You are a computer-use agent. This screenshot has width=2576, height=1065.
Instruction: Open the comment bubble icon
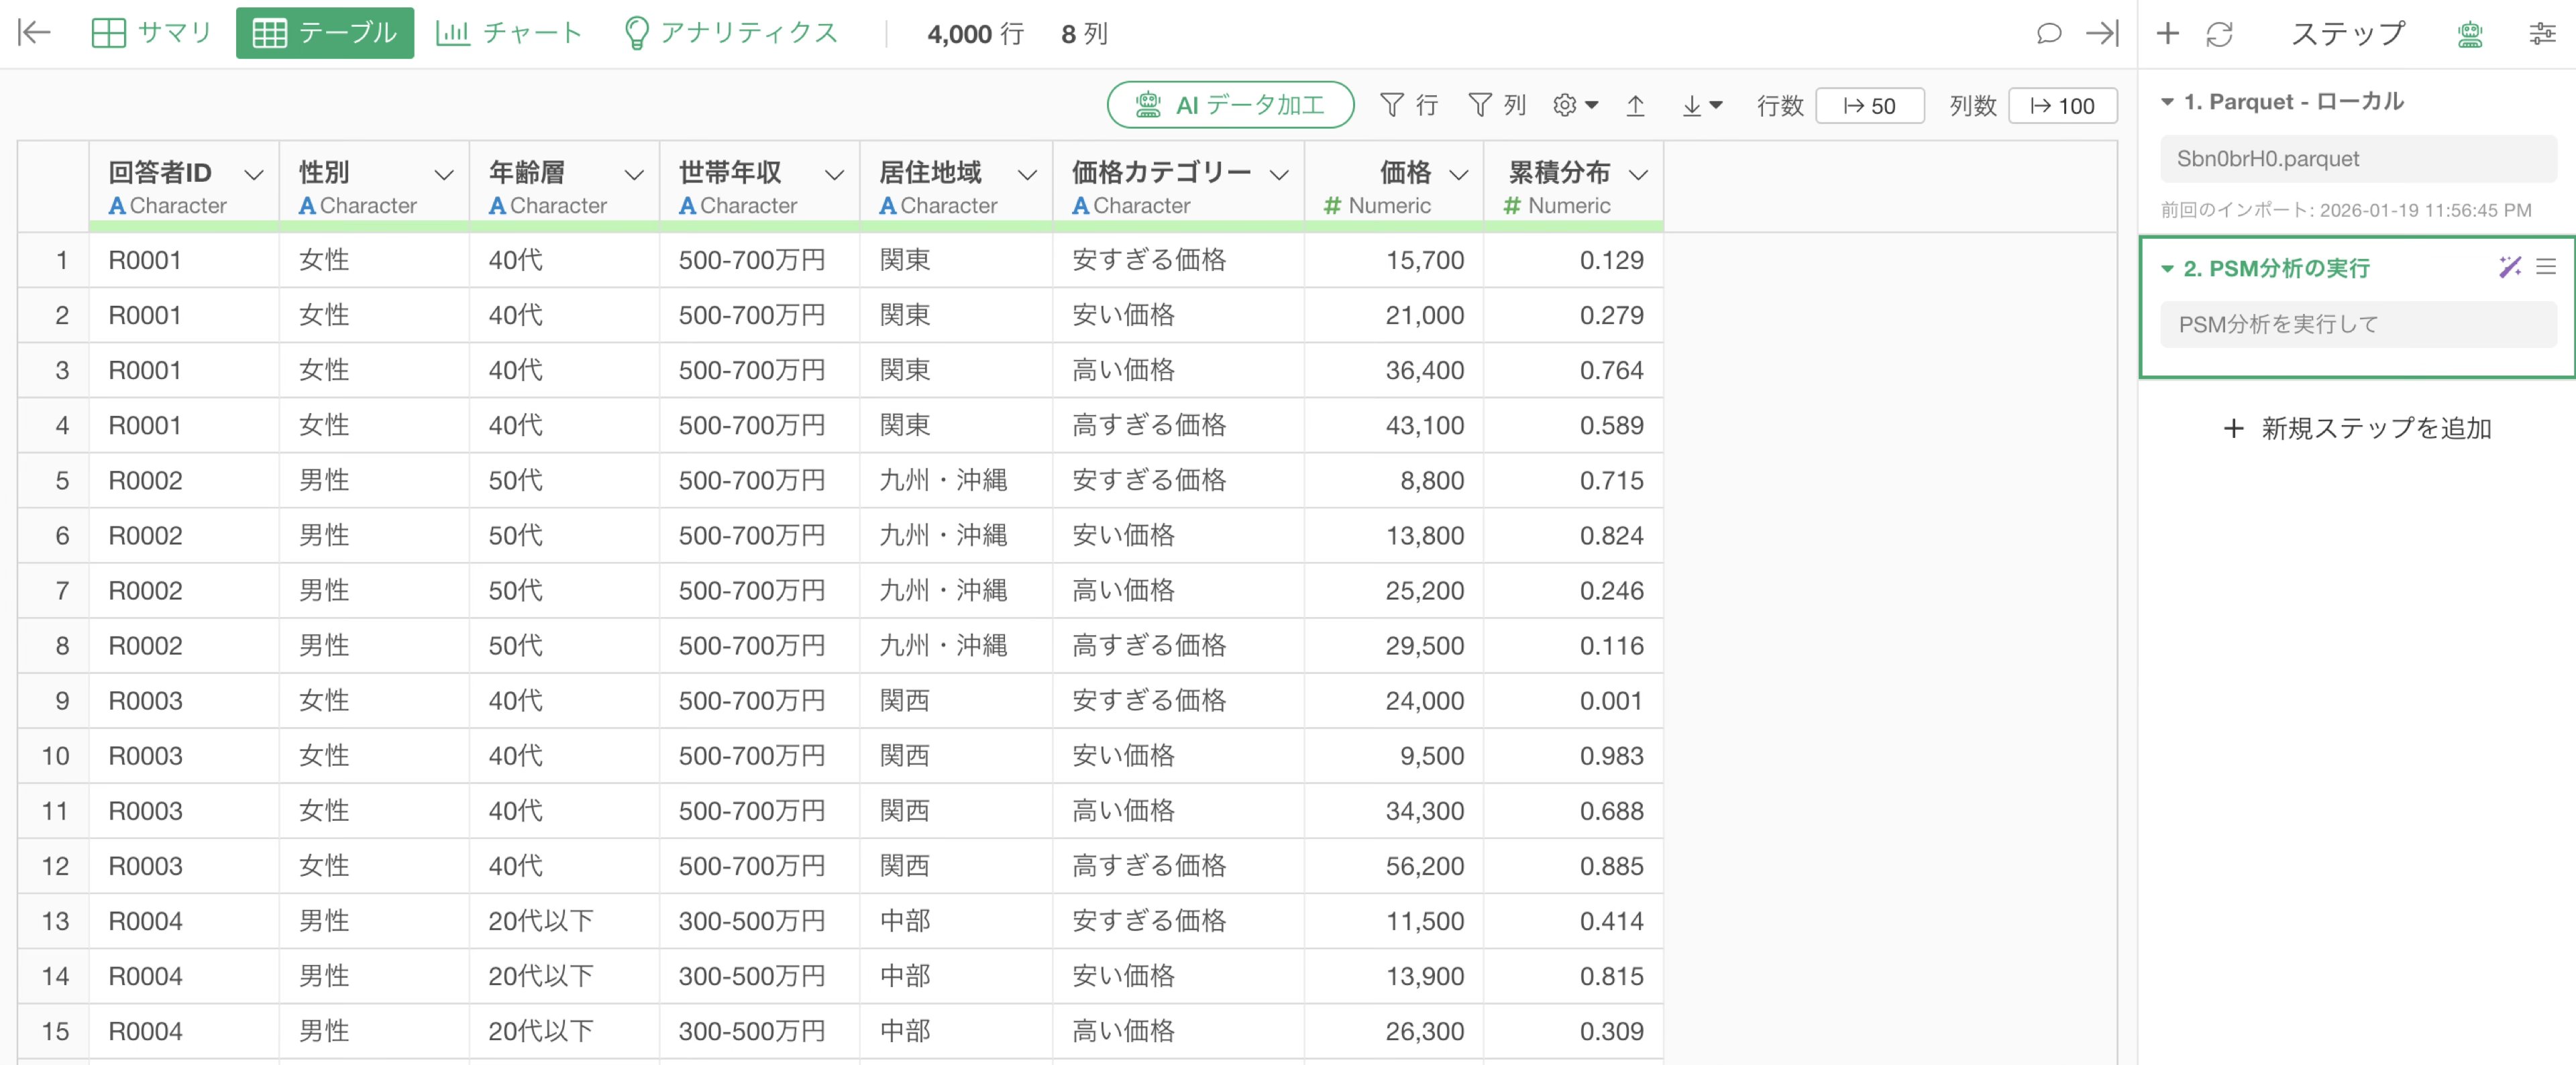(2048, 33)
